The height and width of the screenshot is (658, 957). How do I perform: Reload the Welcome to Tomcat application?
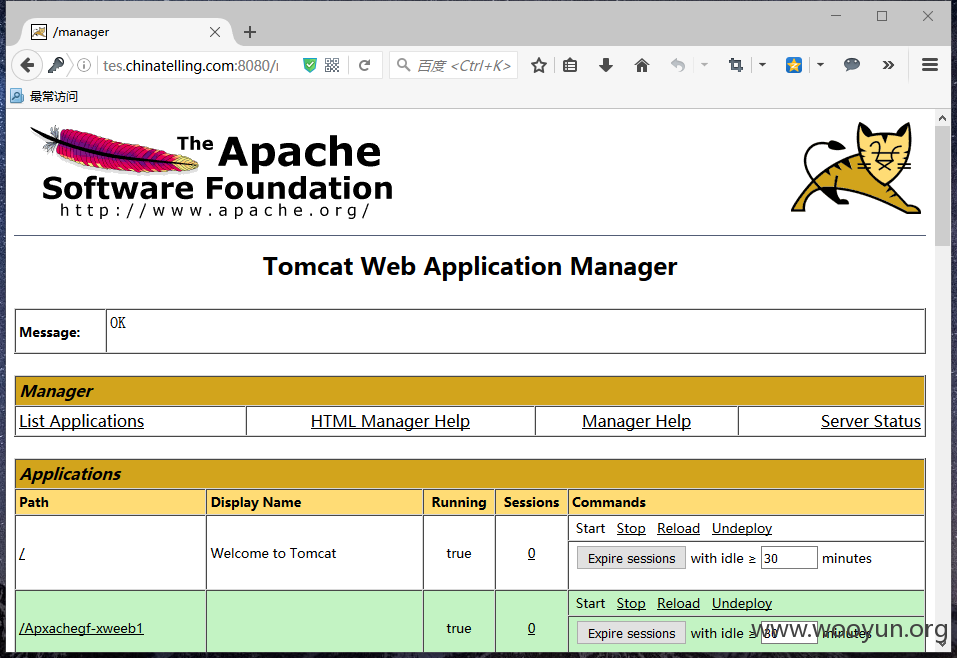(678, 528)
